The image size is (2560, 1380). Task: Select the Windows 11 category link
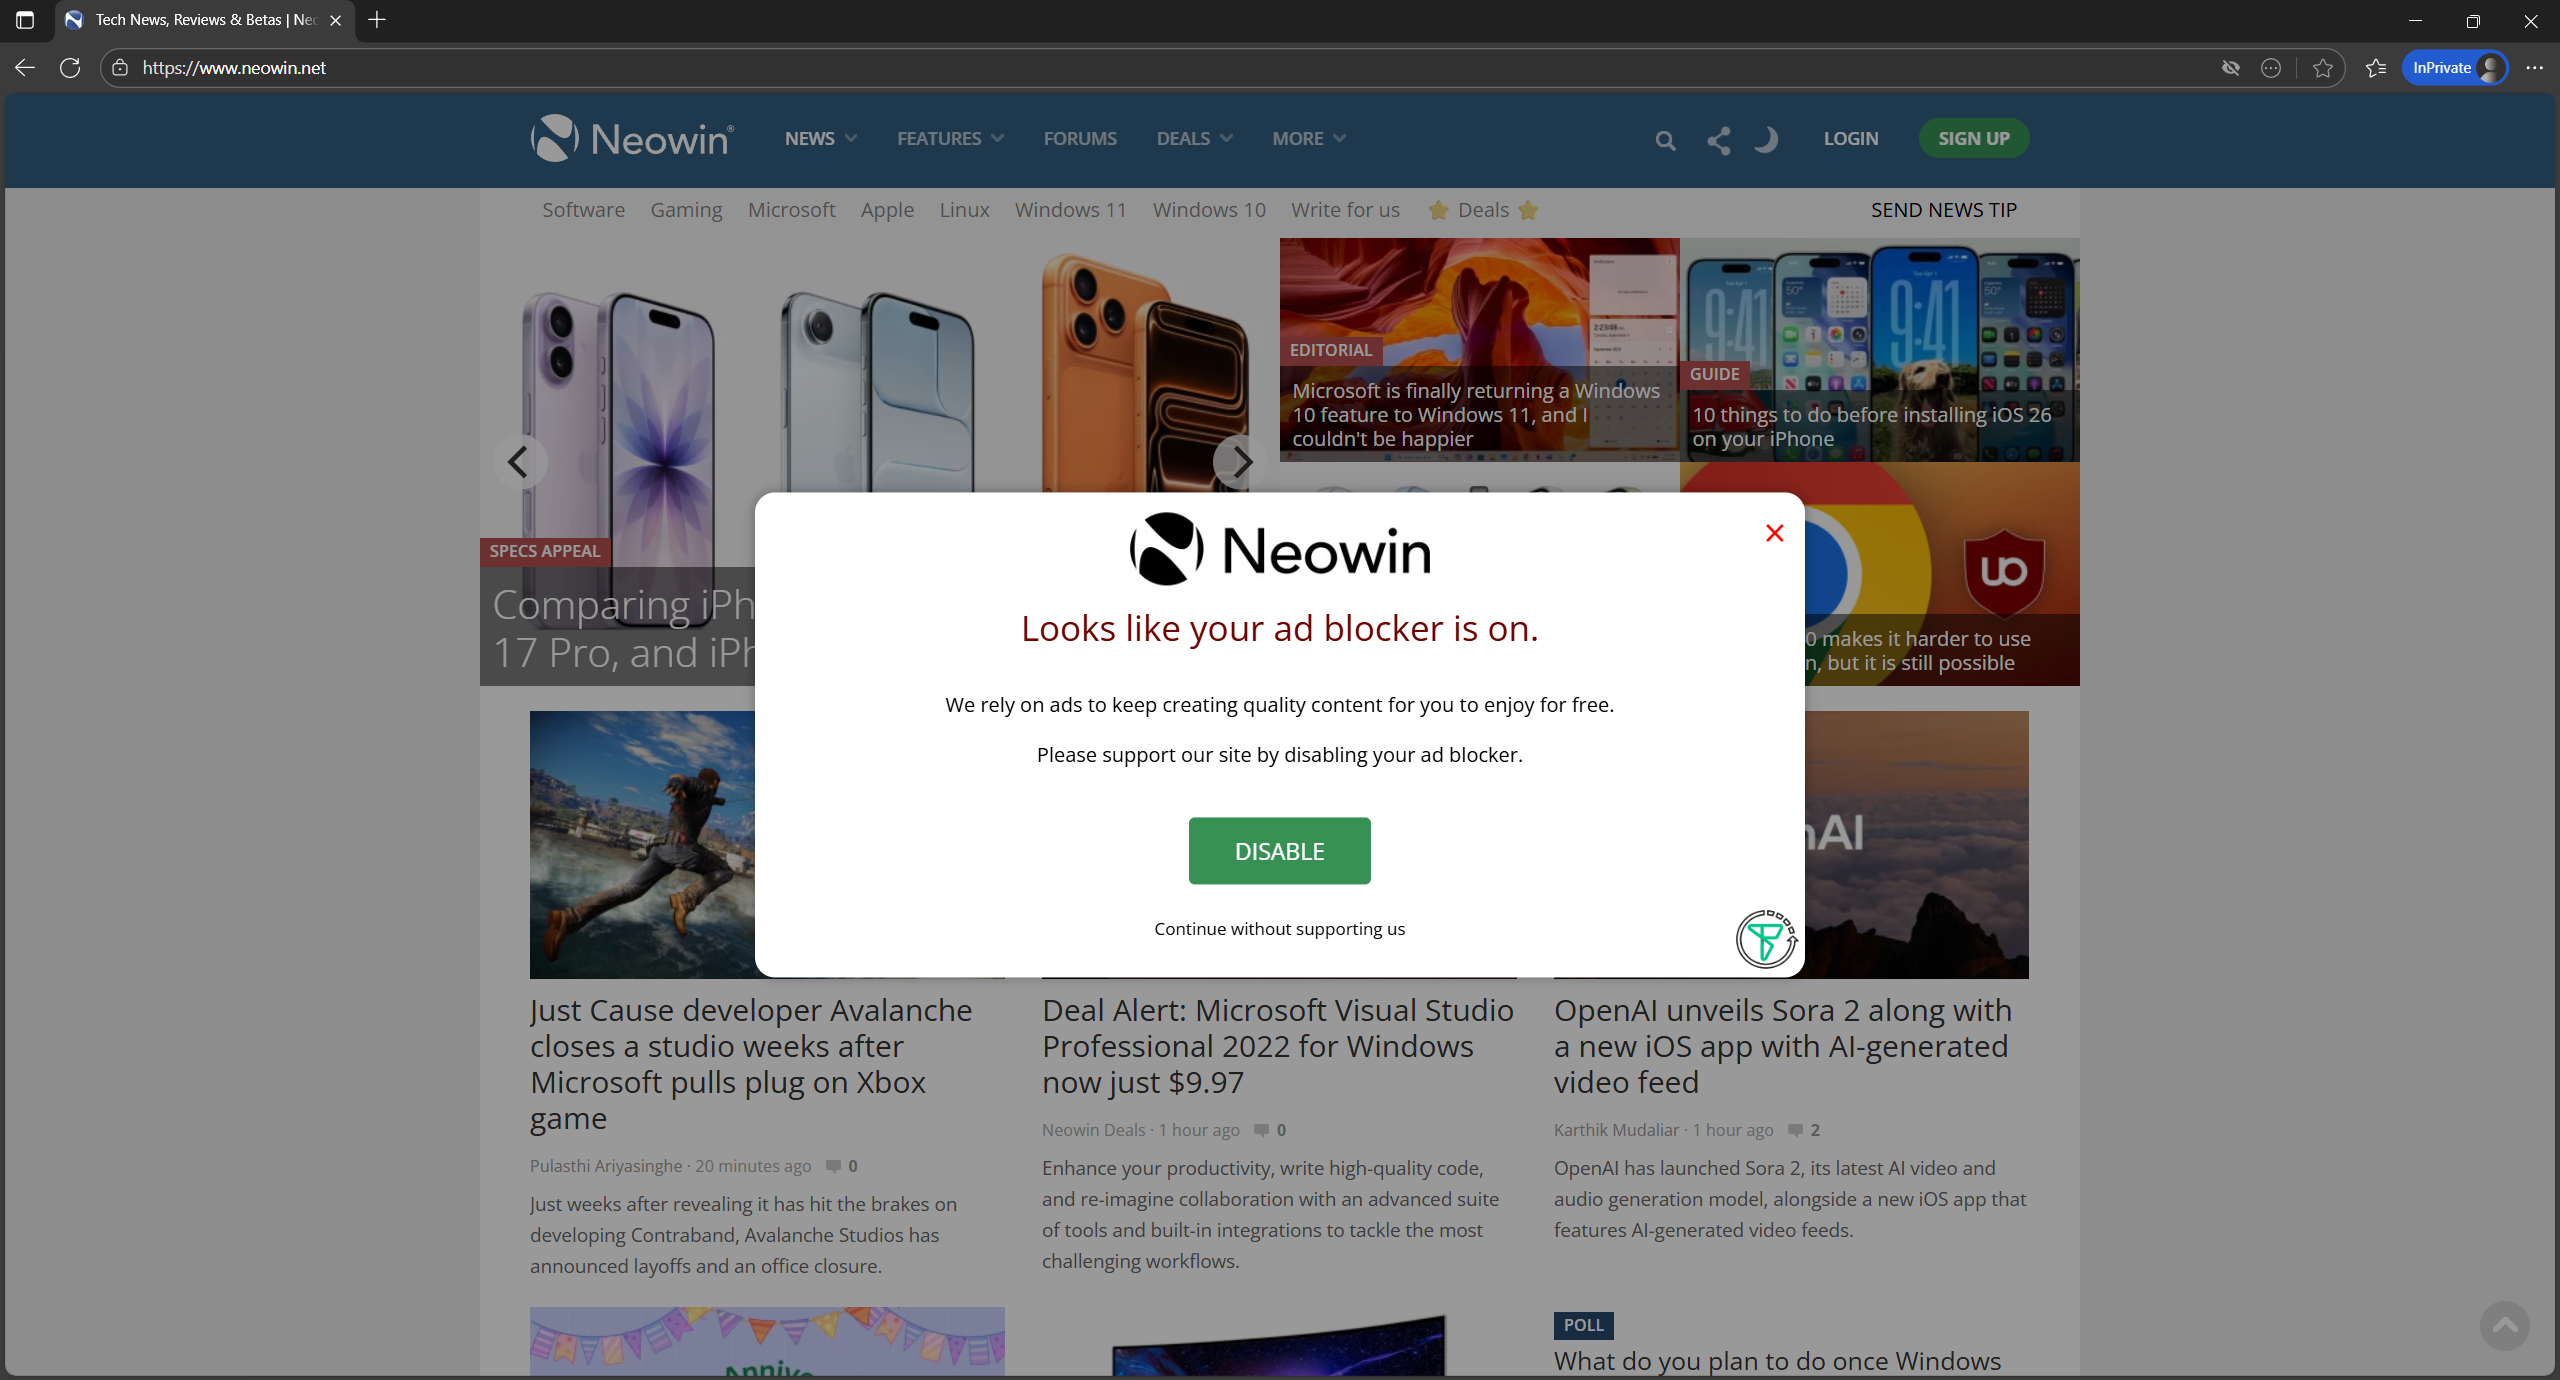pos(1070,210)
